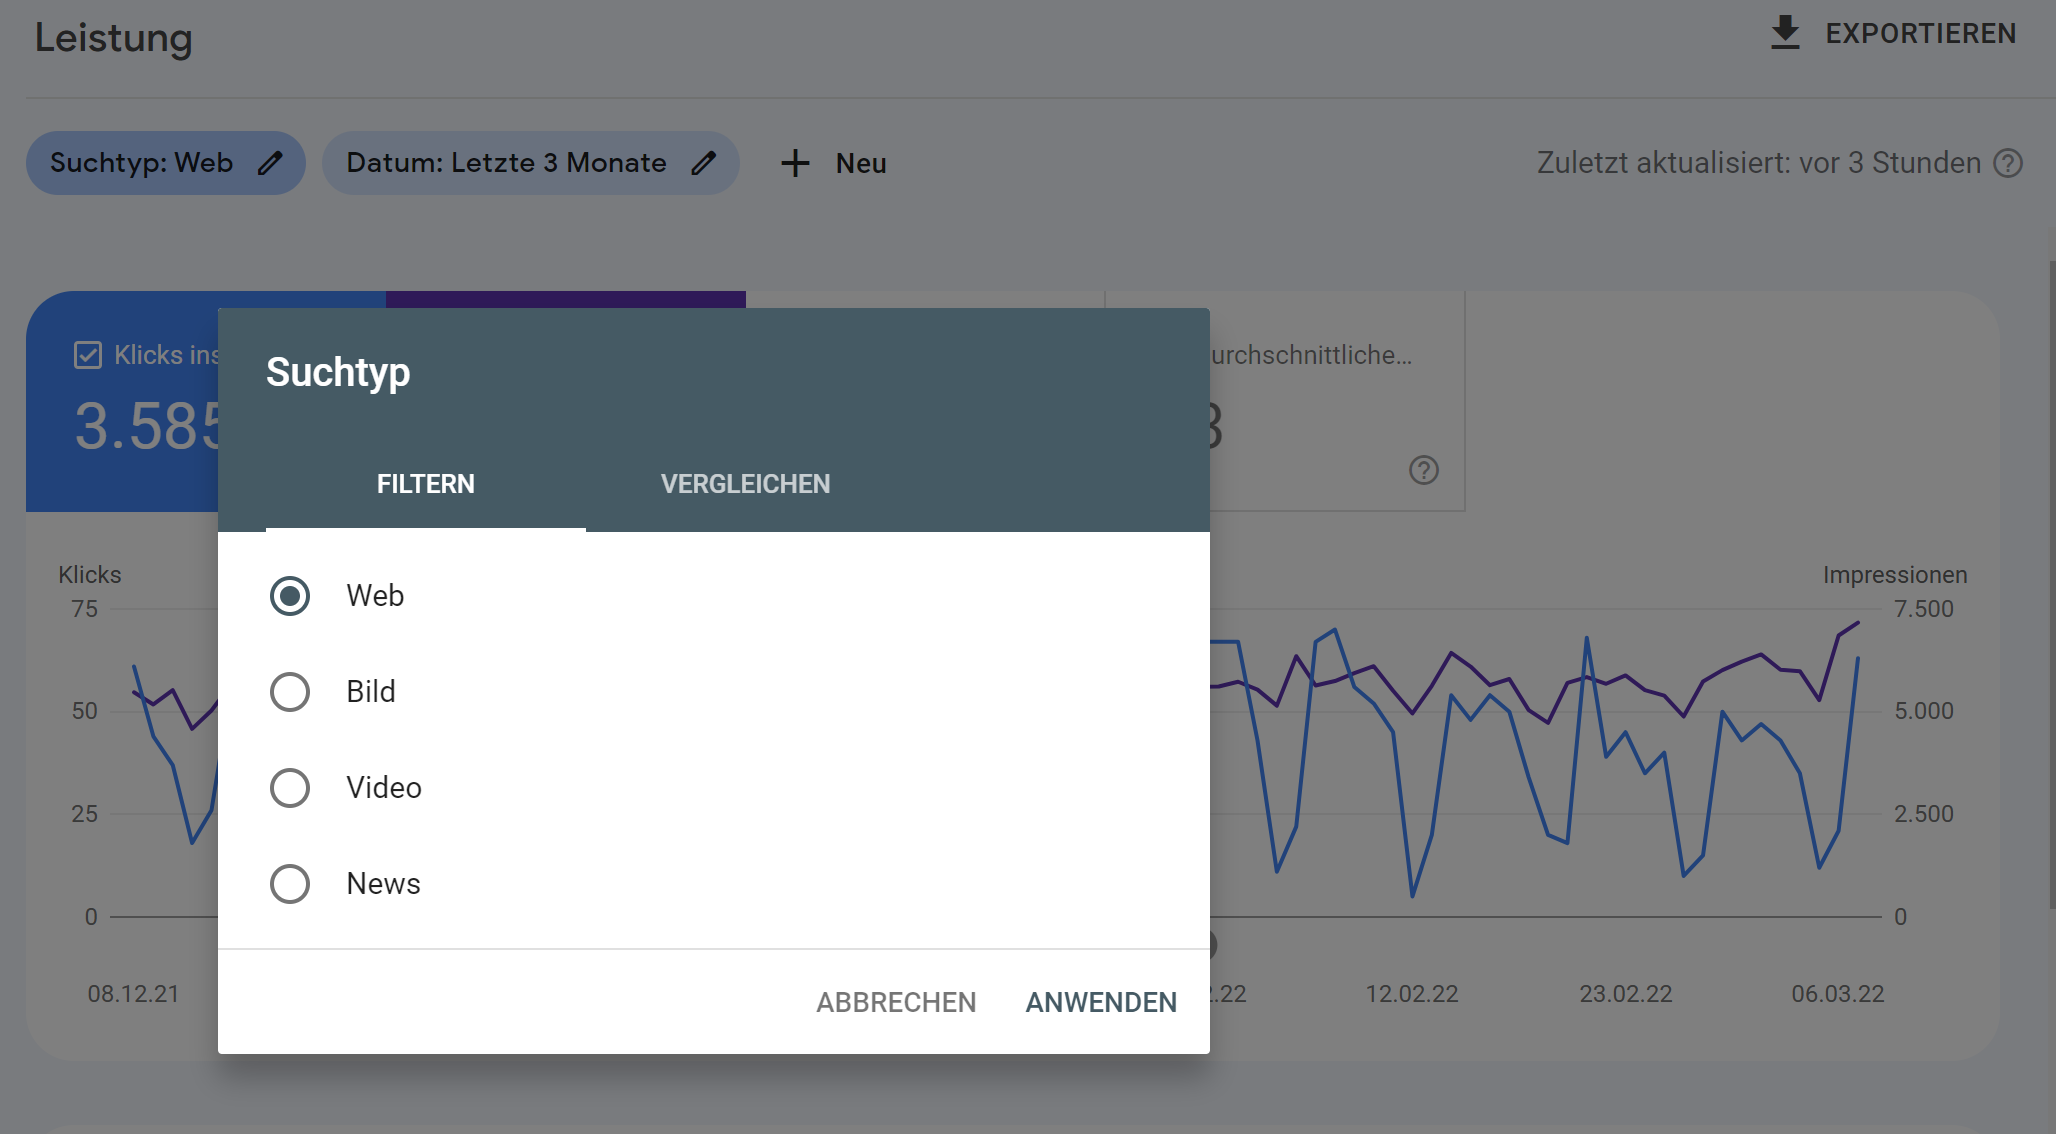Click the date label 08.12.21 on the chart
This screenshot has height=1134, width=2056.
pyautogui.click(x=133, y=994)
